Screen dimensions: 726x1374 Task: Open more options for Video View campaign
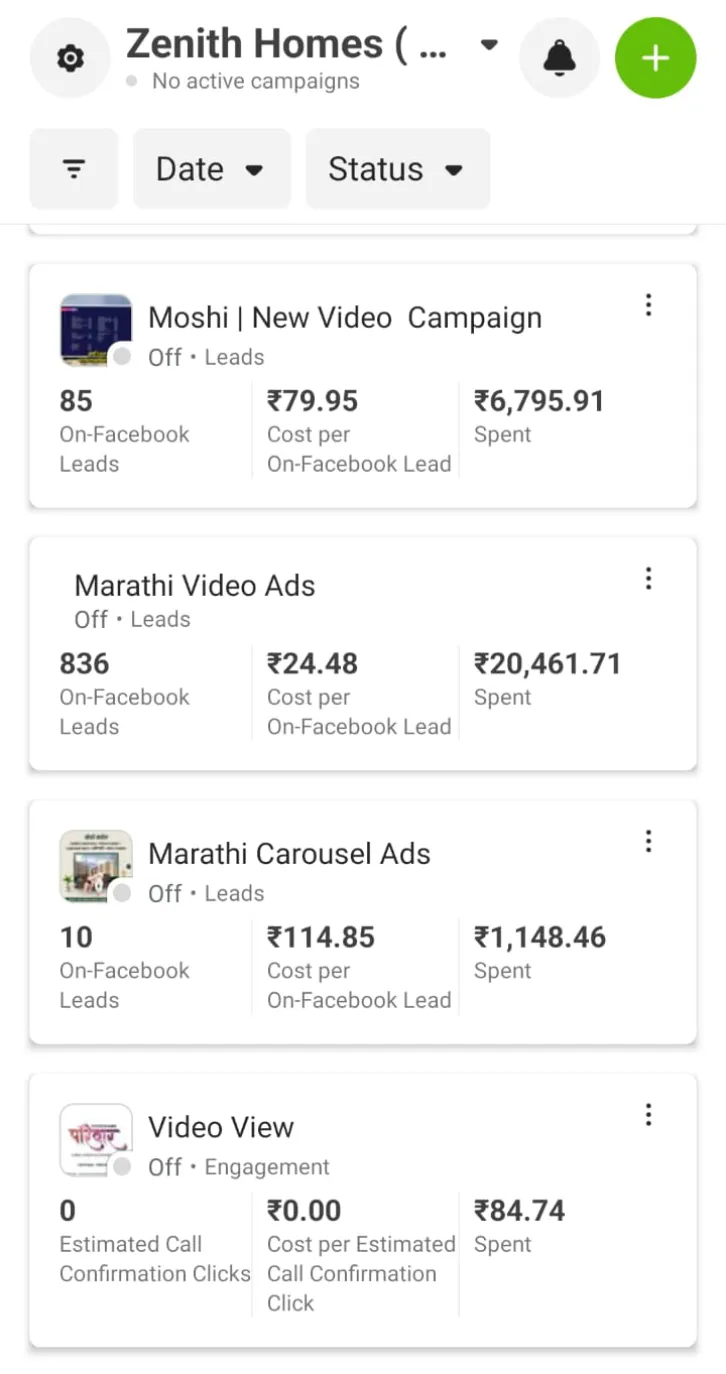point(648,1115)
